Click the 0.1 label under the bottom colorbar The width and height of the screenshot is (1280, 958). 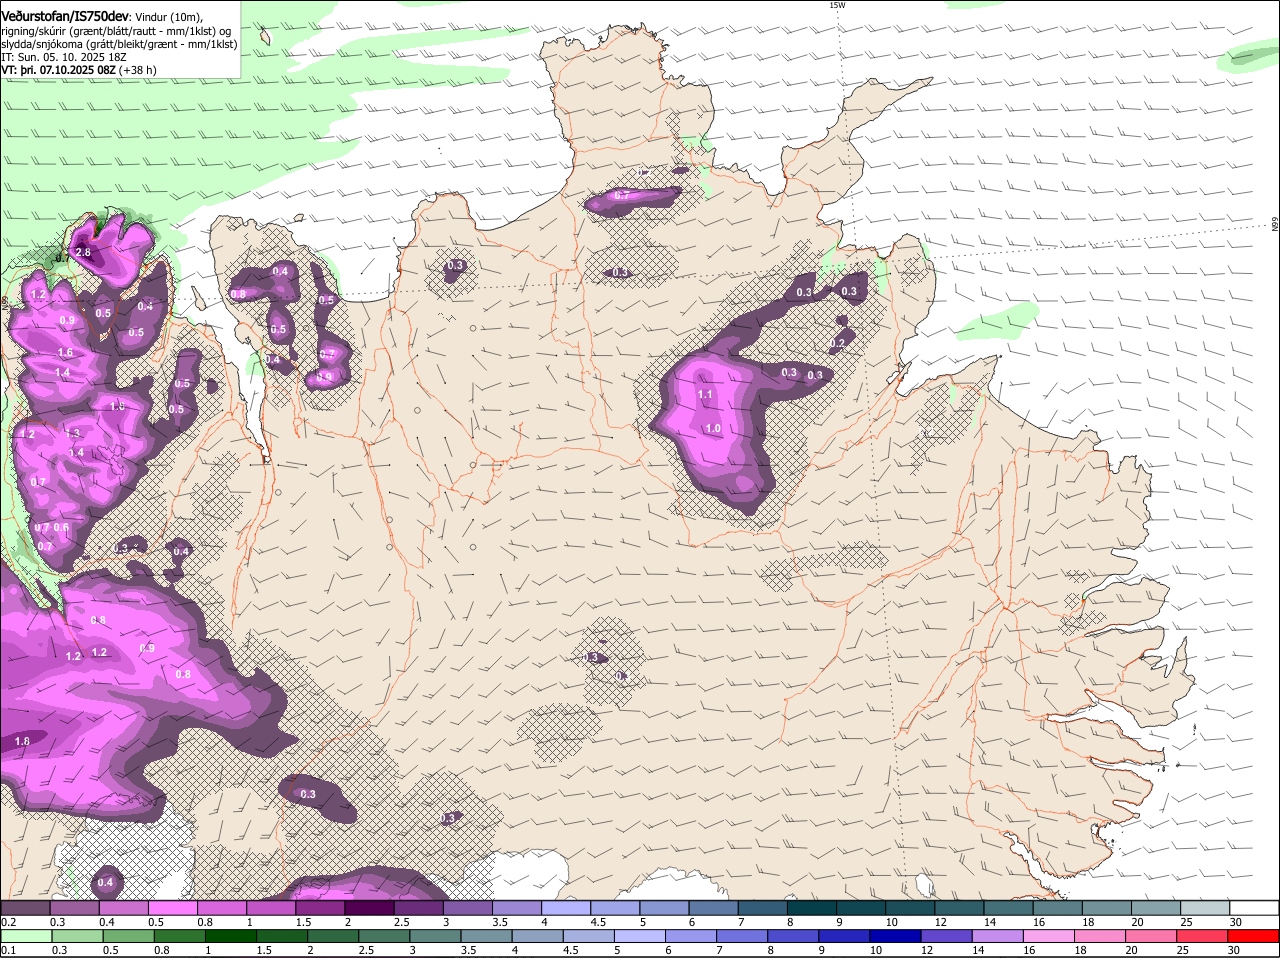(x=8, y=950)
